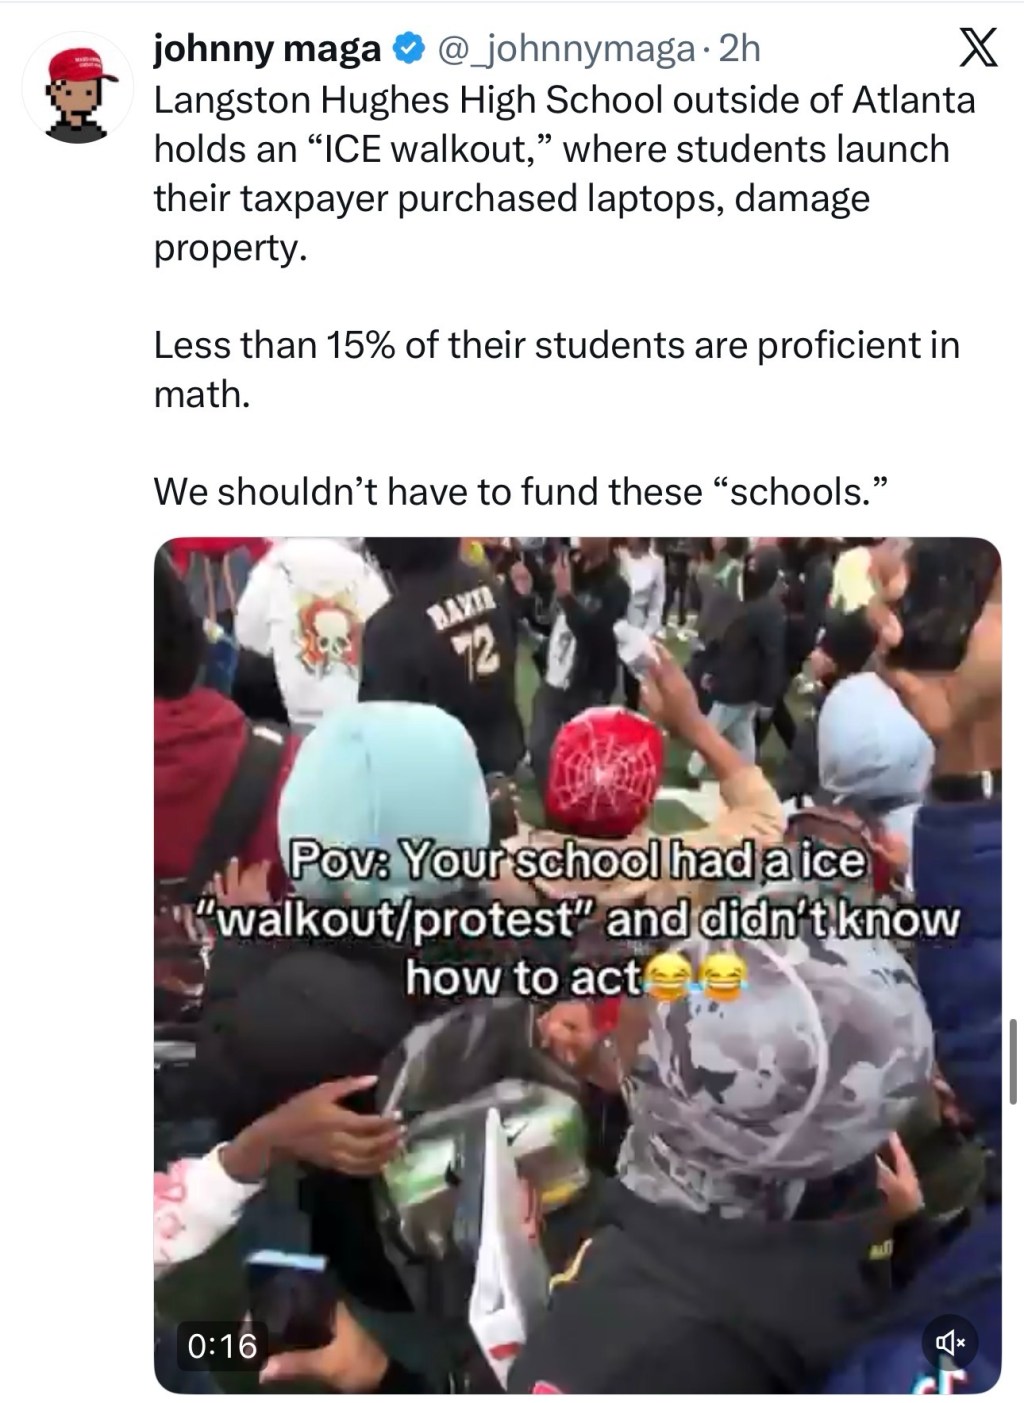Viewport: 1024px width, 1403px height.
Task: Unmute the video with the speaker icon
Action: (x=949, y=1342)
